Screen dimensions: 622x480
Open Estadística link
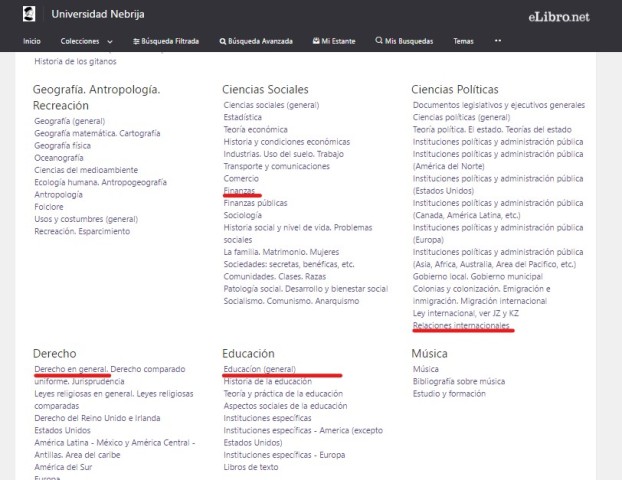242,117
